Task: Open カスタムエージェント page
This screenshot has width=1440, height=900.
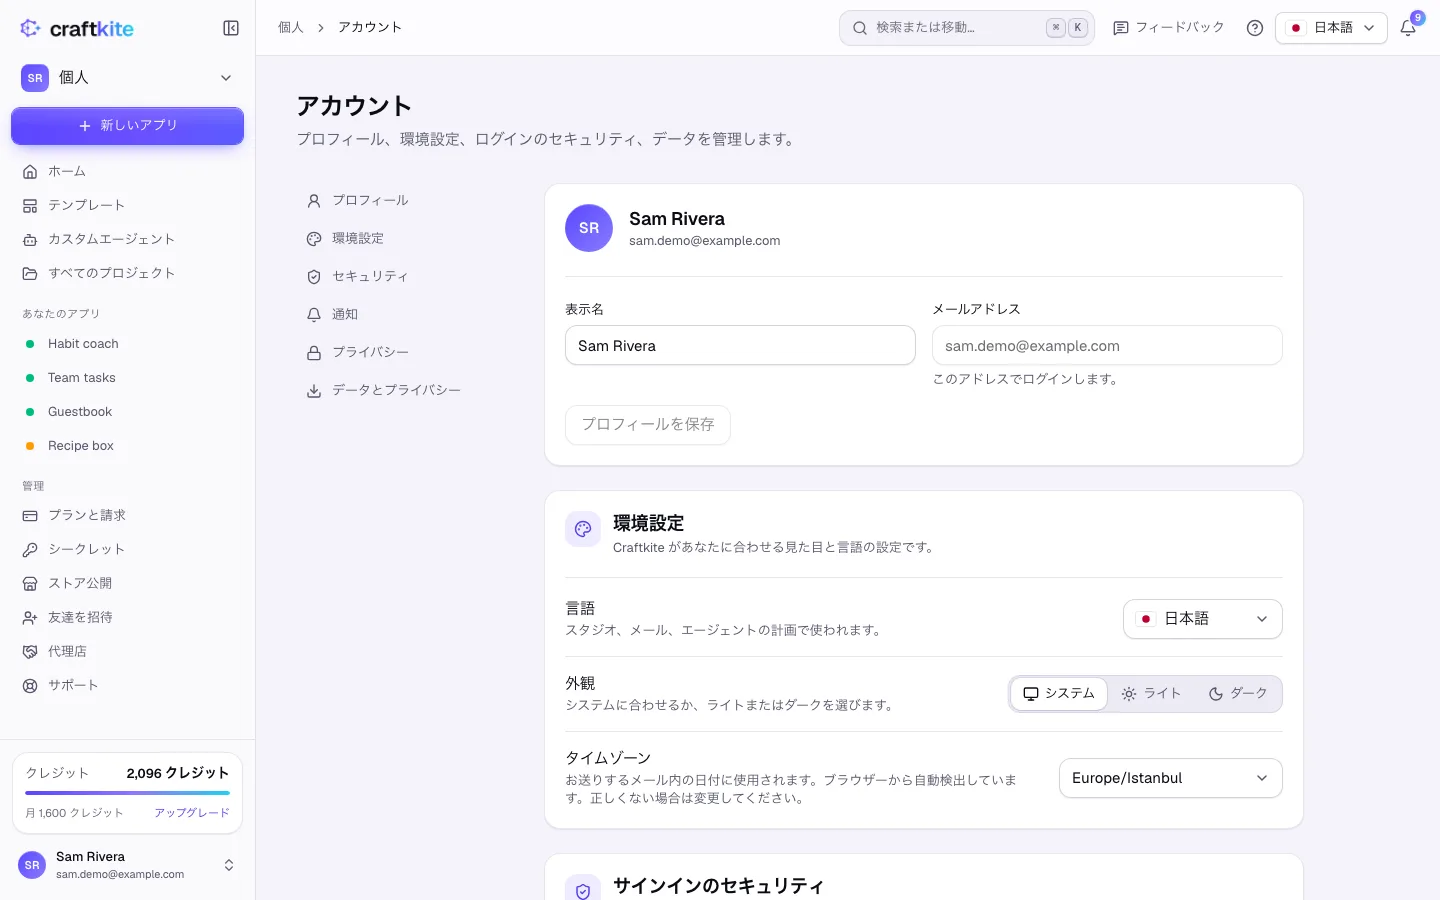Action: click(127, 239)
